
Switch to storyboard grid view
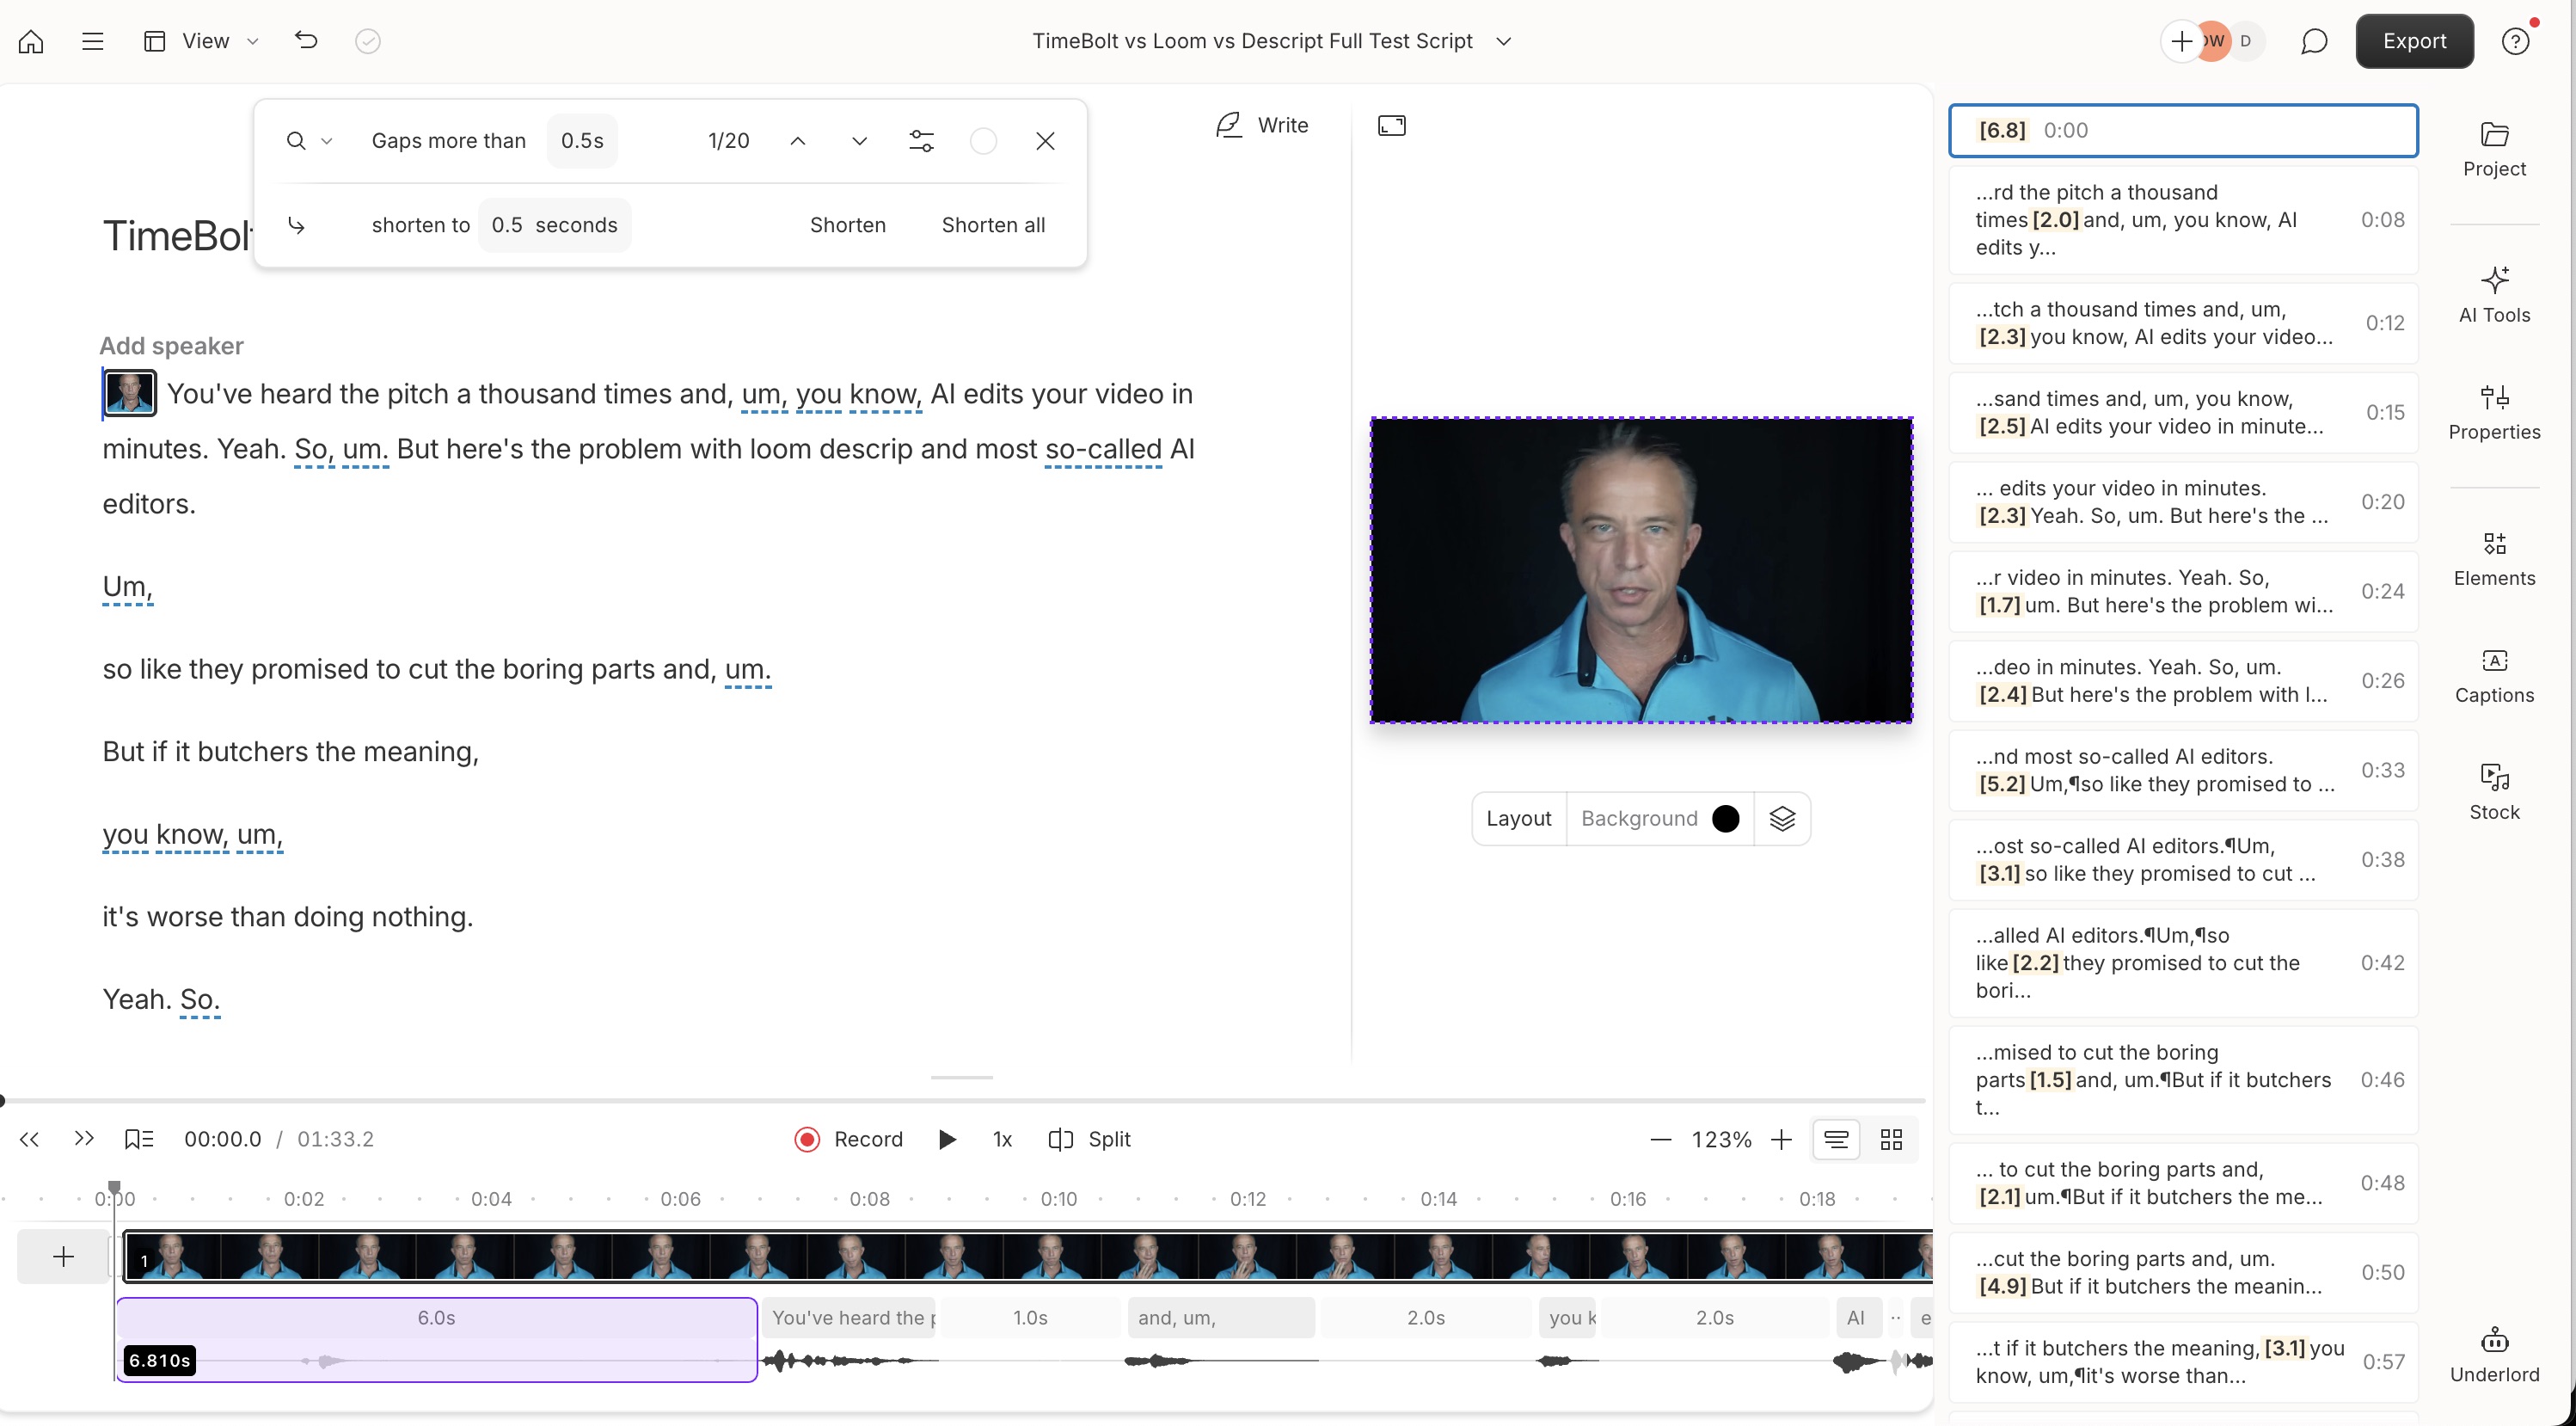click(1891, 1139)
